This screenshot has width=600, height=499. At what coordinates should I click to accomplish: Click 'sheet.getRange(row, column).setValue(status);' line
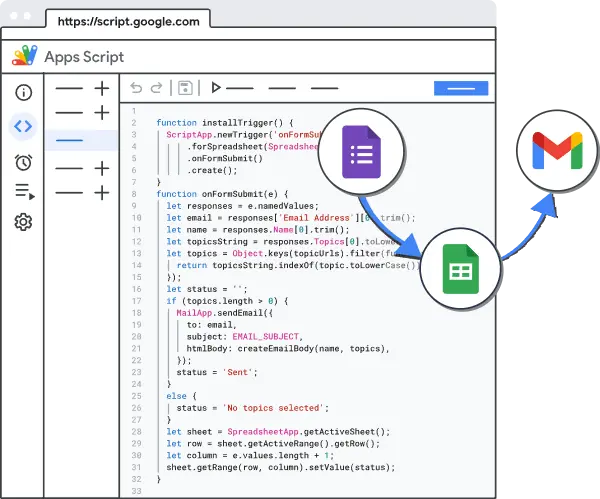(280, 467)
